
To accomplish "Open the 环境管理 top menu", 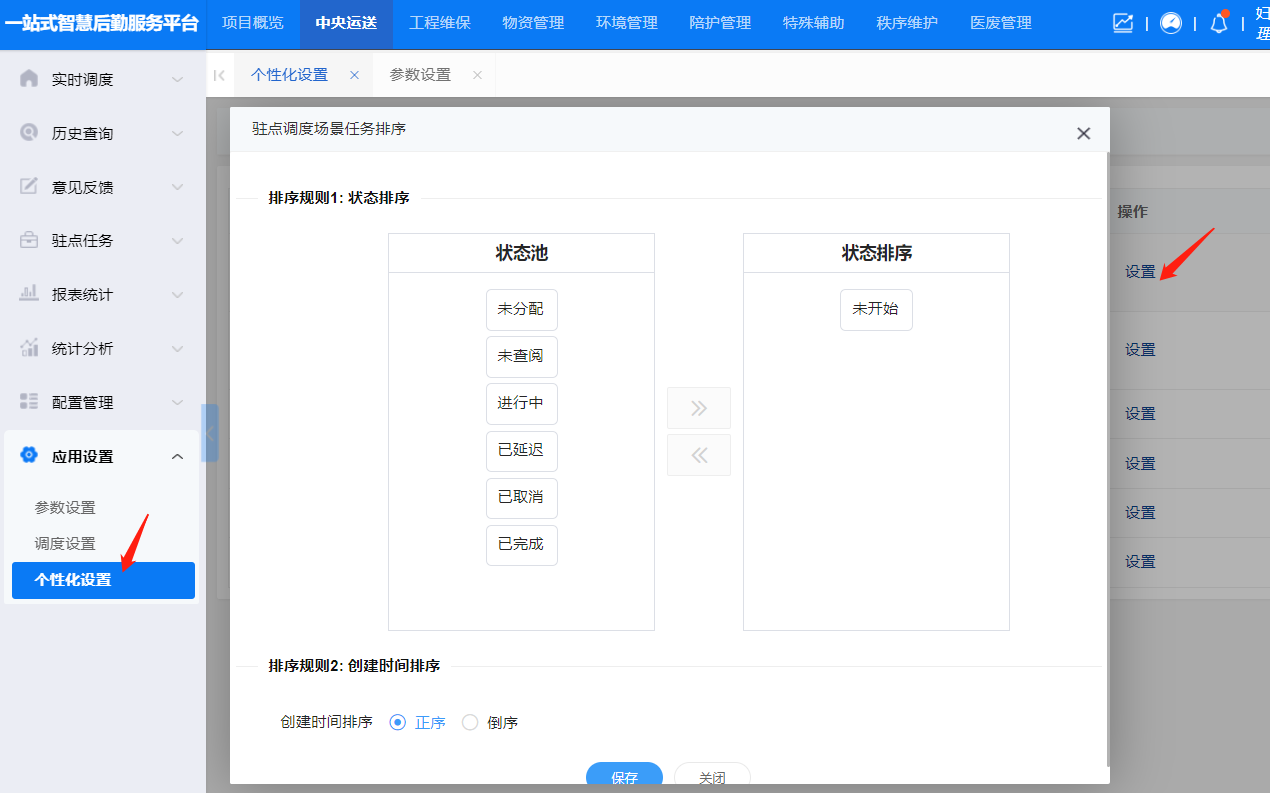I will 627,23.
